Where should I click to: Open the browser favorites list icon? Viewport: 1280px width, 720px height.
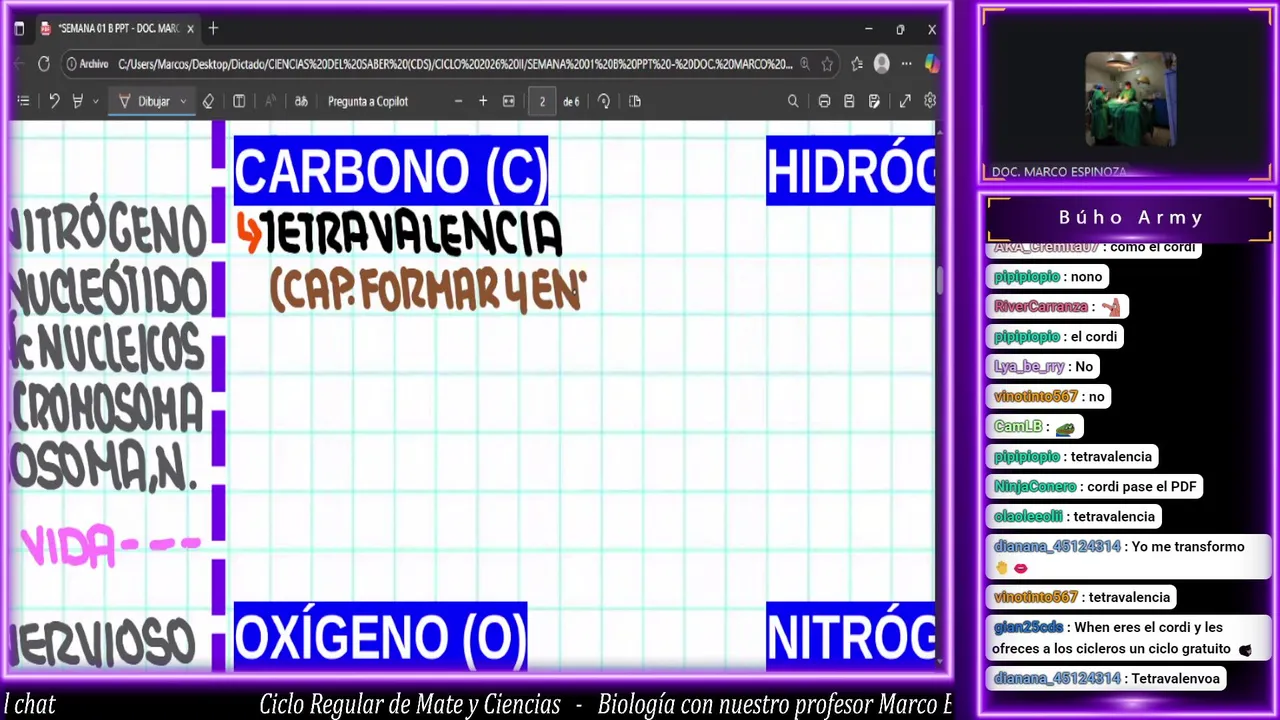[x=857, y=64]
